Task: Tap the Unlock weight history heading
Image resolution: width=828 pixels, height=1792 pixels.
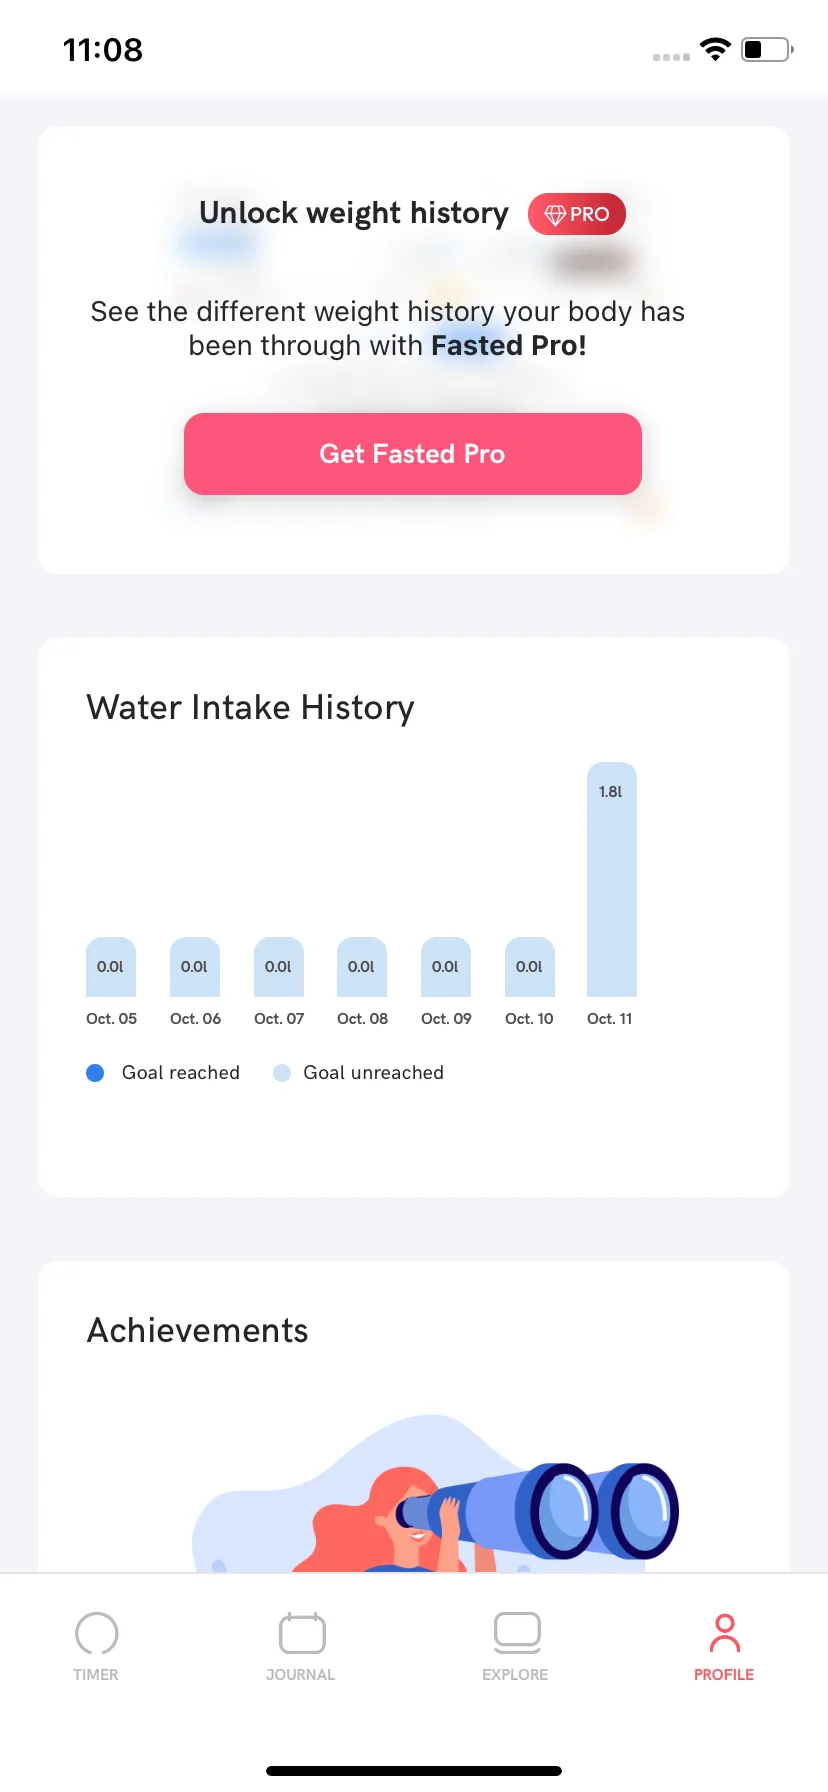Action: pos(354,213)
